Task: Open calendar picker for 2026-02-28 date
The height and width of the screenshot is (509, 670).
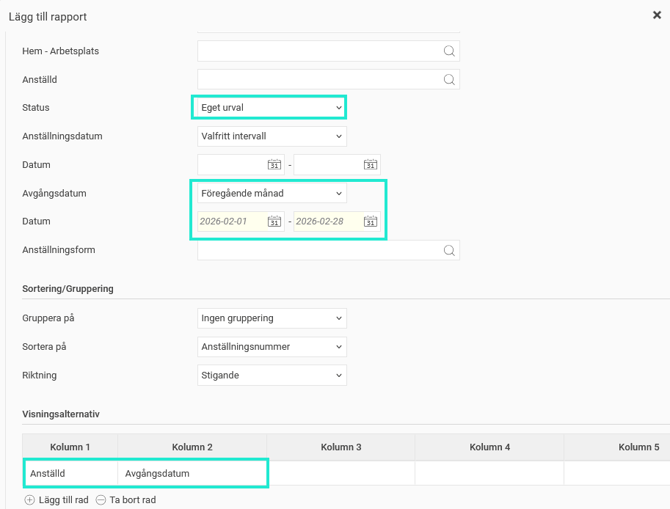Action: click(370, 222)
